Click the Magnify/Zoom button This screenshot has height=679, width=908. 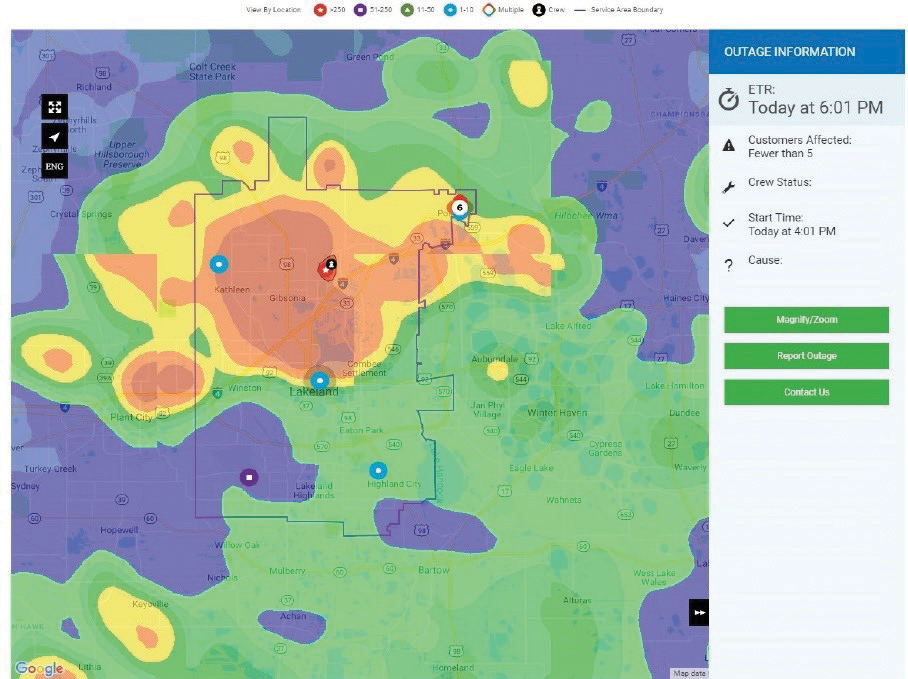click(806, 320)
